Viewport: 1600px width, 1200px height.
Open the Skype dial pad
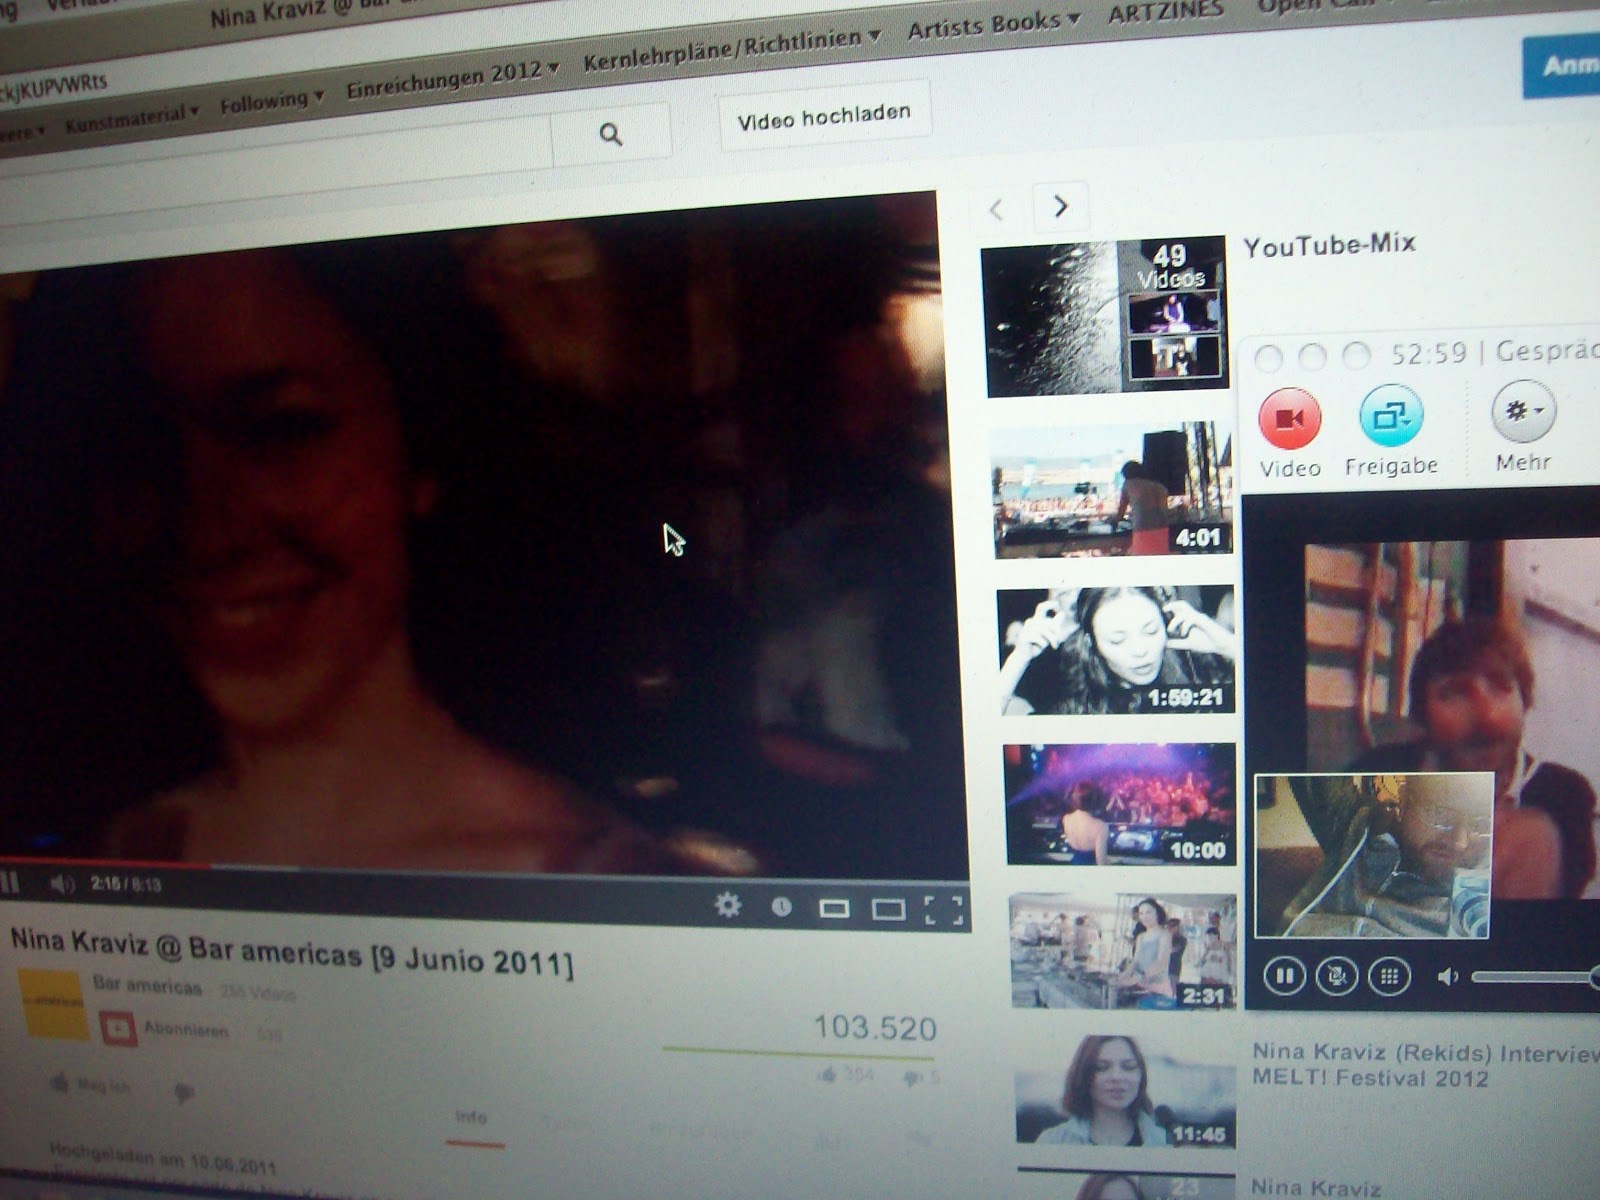click(x=1389, y=976)
